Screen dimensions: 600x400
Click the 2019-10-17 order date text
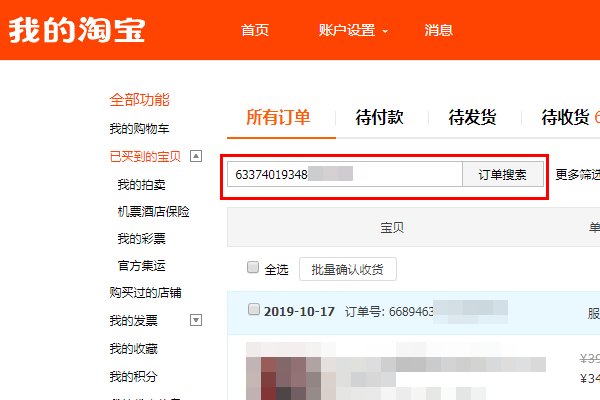click(299, 312)
